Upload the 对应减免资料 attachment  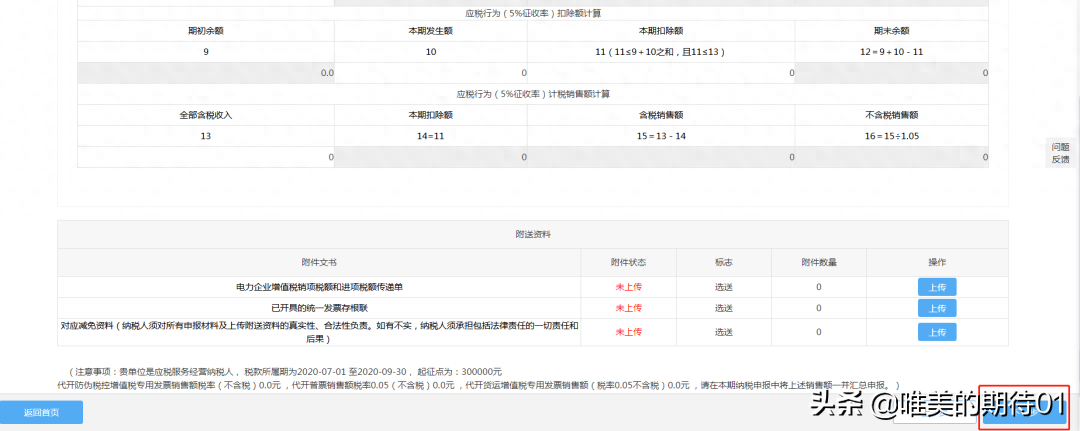pyautogui.click(x=937, y=332)
